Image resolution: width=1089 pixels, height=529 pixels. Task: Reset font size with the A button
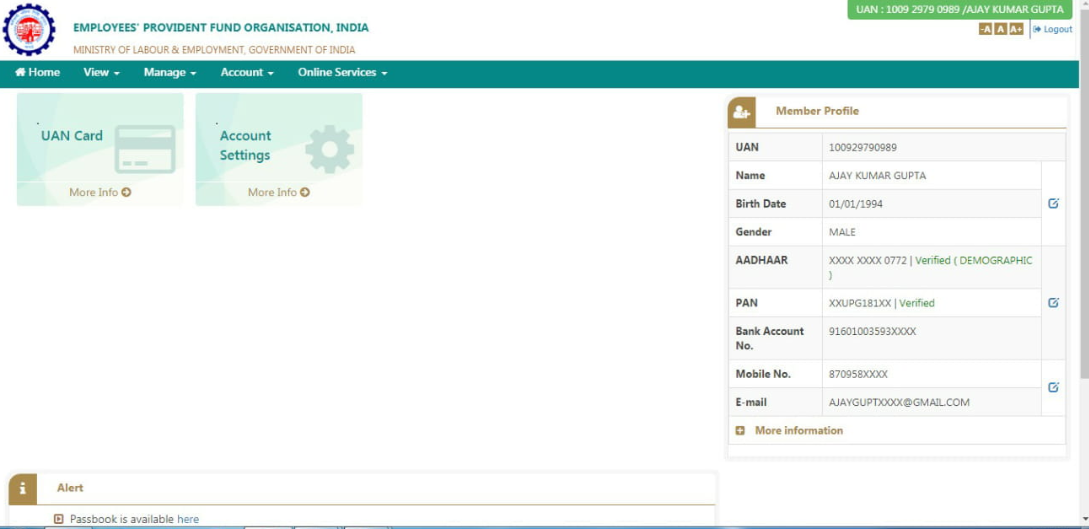[1000, 30]
